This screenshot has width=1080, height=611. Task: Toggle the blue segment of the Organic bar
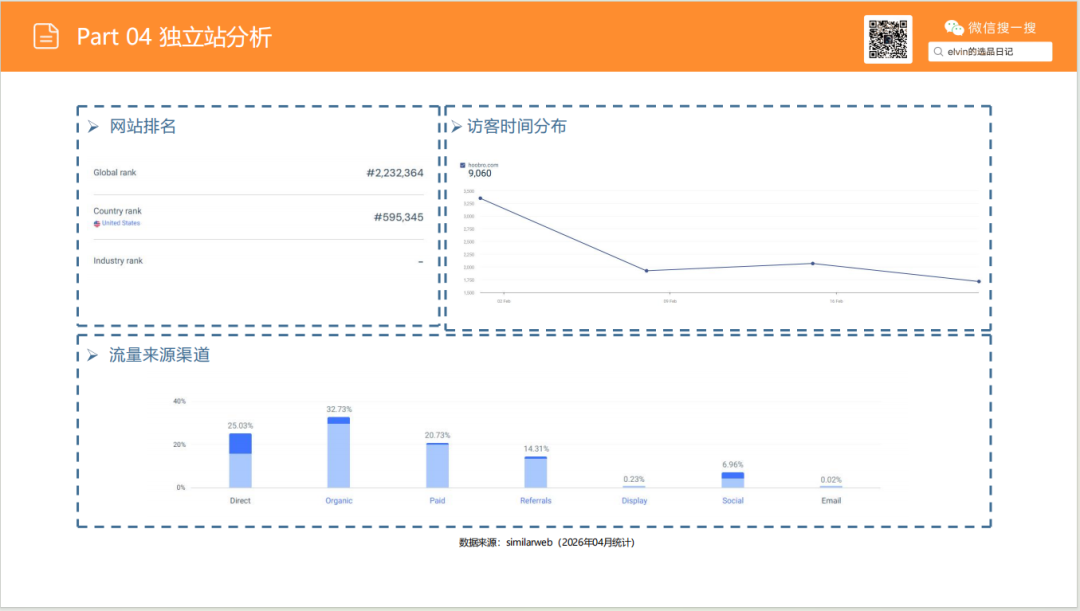(x=338, y=421)
